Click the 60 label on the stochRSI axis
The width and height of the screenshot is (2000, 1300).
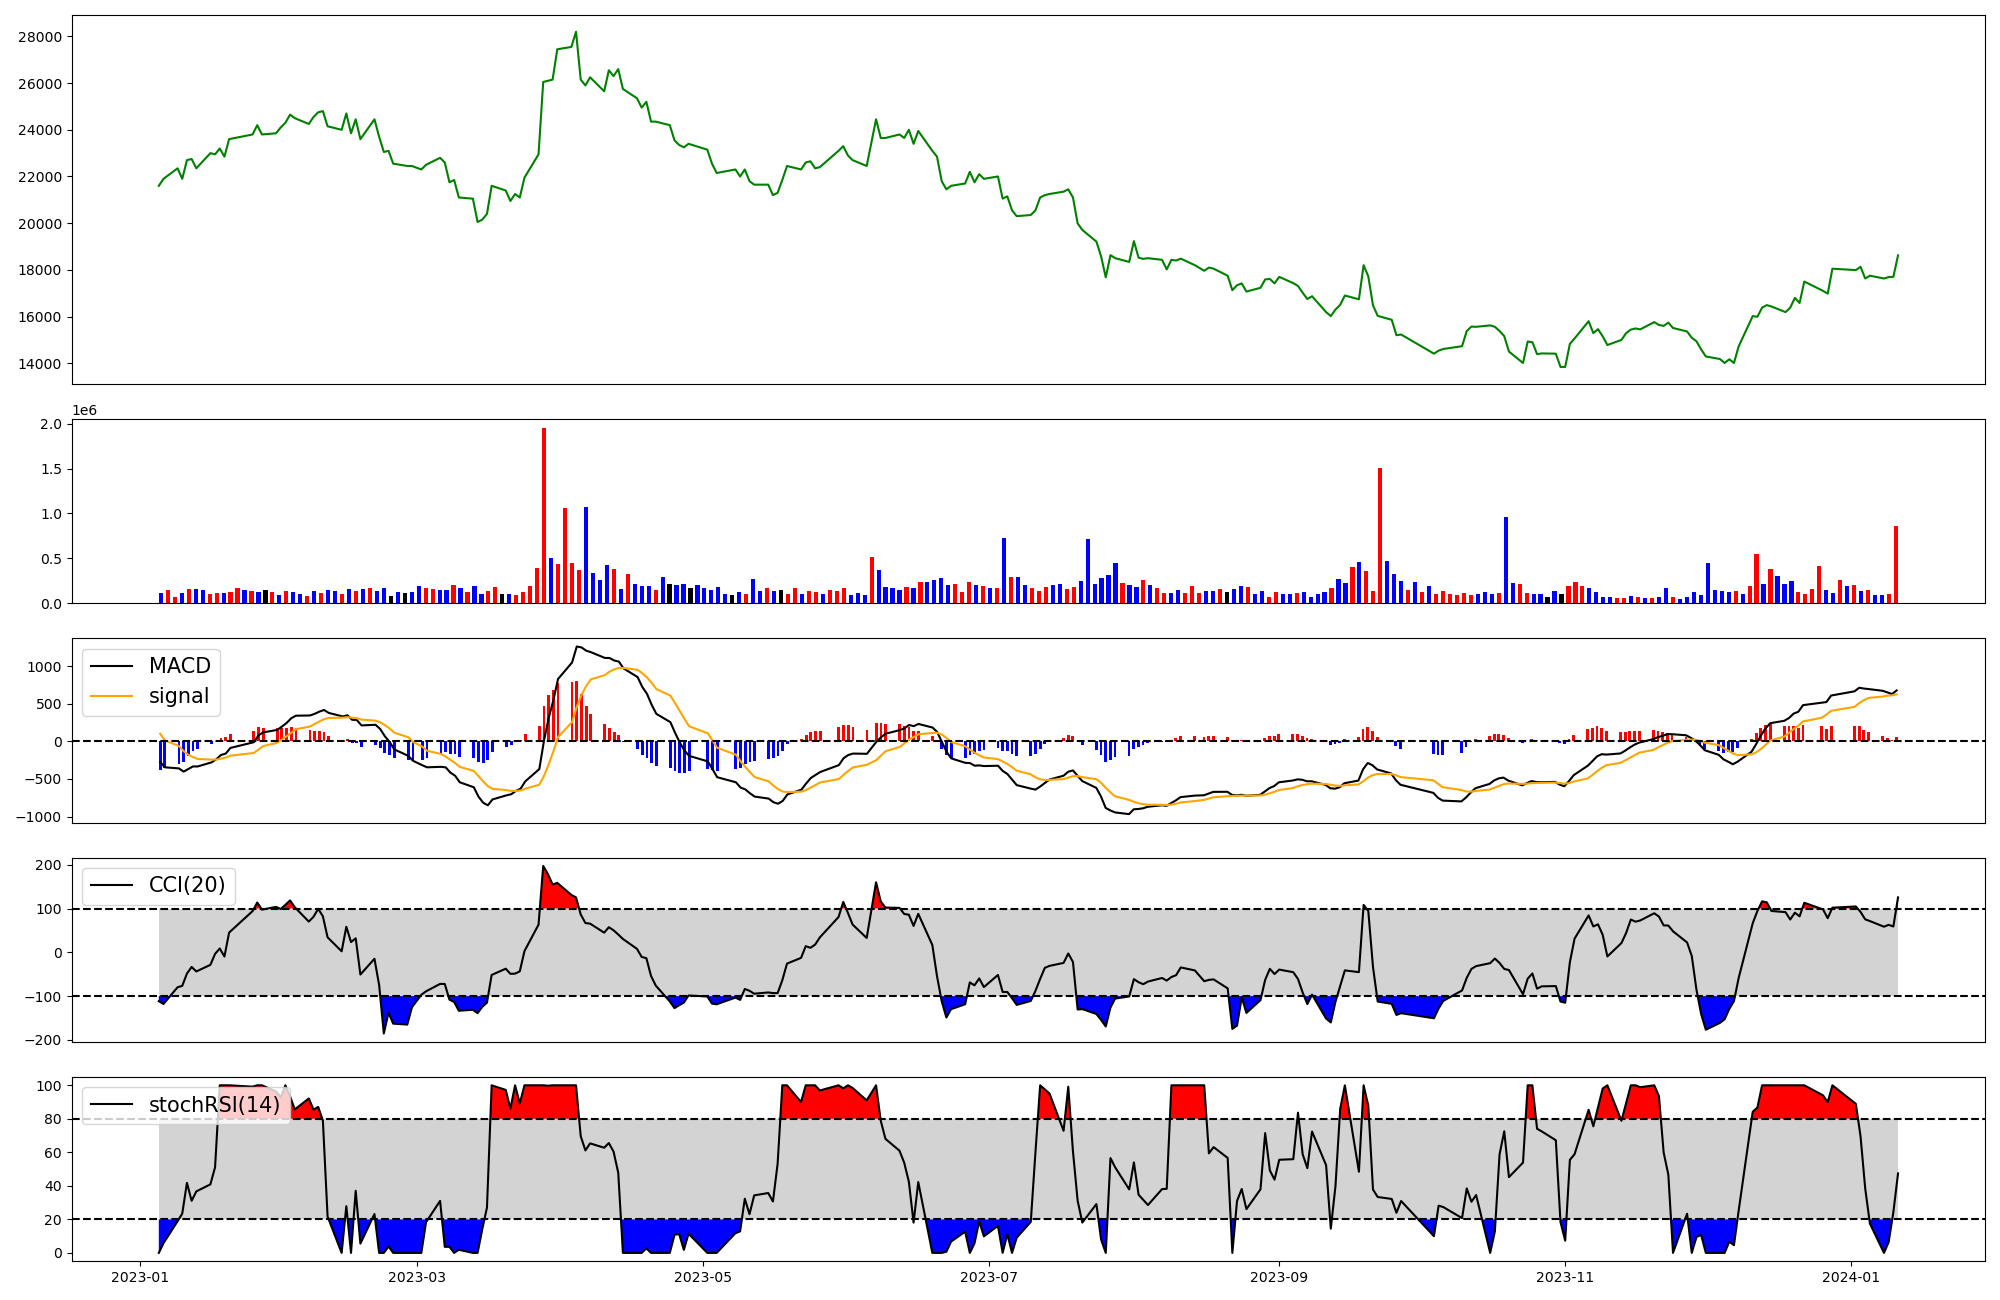click(53, 1153)
